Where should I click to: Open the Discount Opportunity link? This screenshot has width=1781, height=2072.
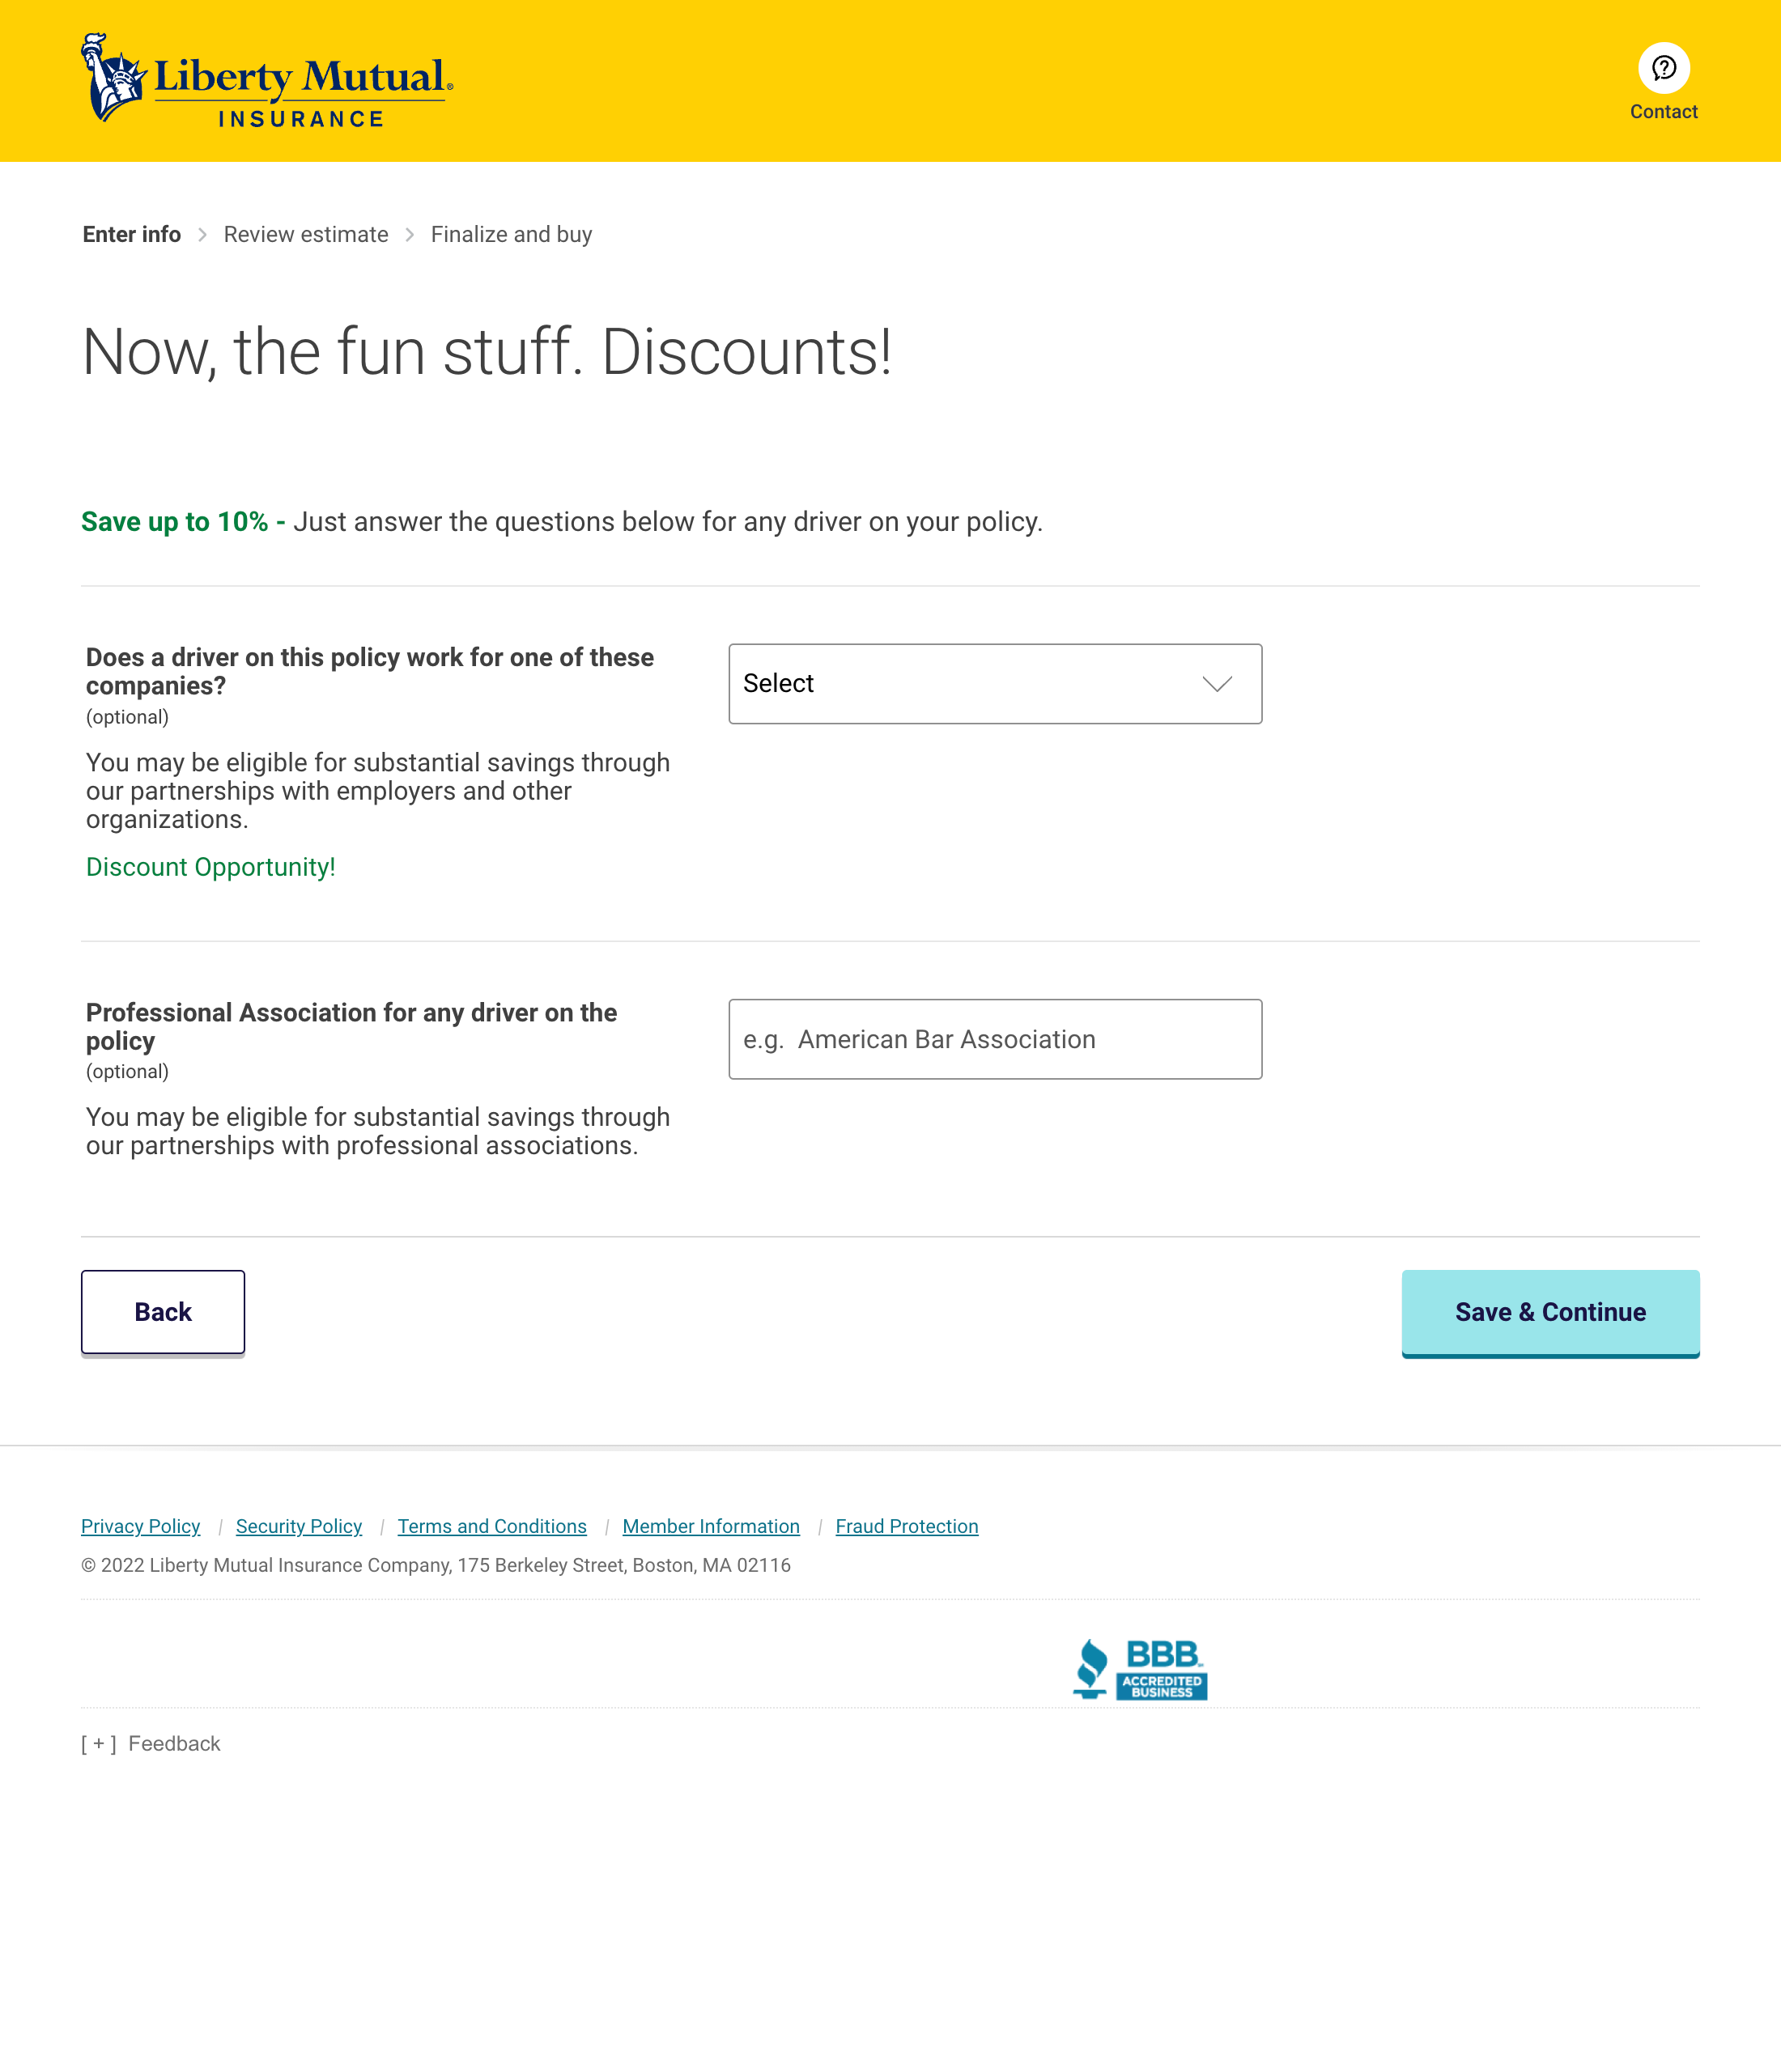point(211,867)
